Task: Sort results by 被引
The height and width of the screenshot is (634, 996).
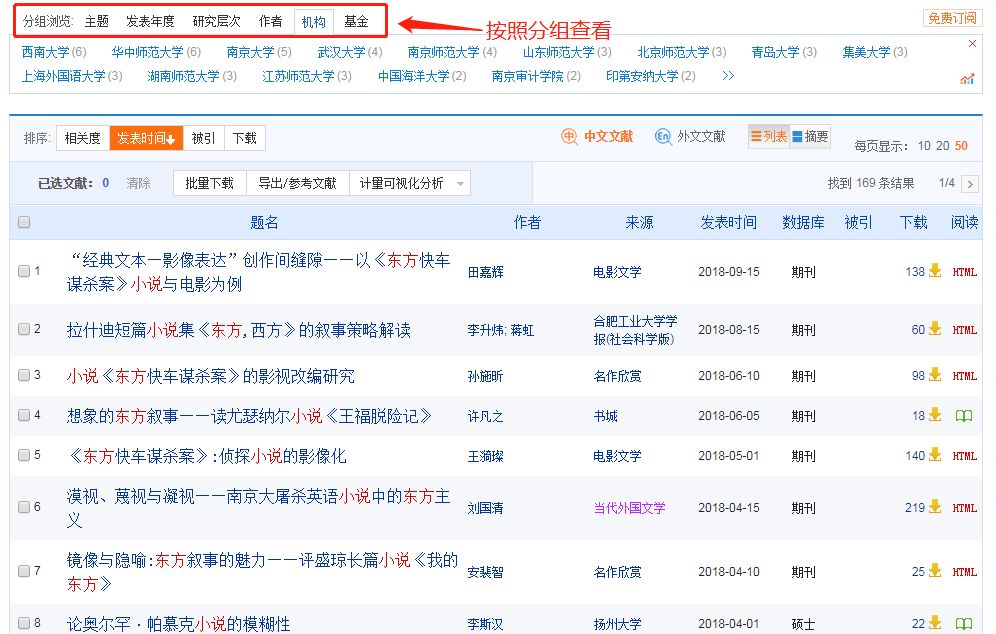Action: click(x=203, y=138)
